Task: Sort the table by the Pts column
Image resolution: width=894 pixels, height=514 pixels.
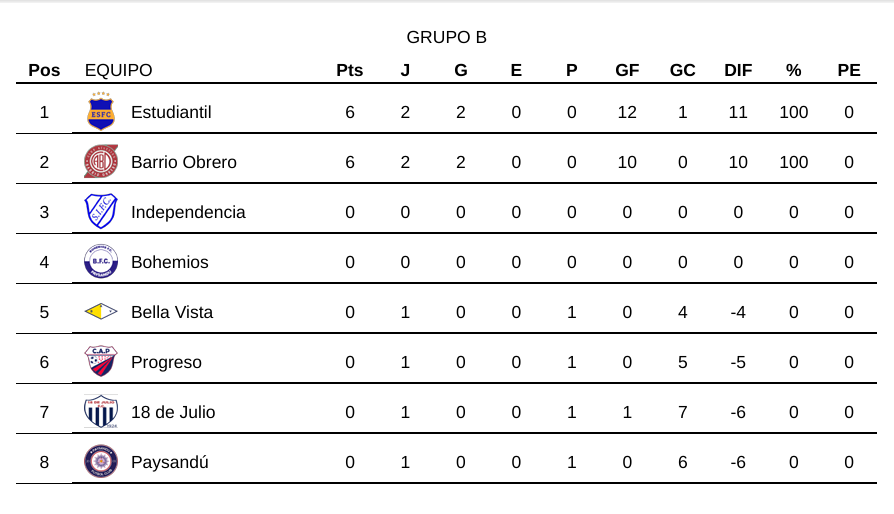Action: point(350,70)
